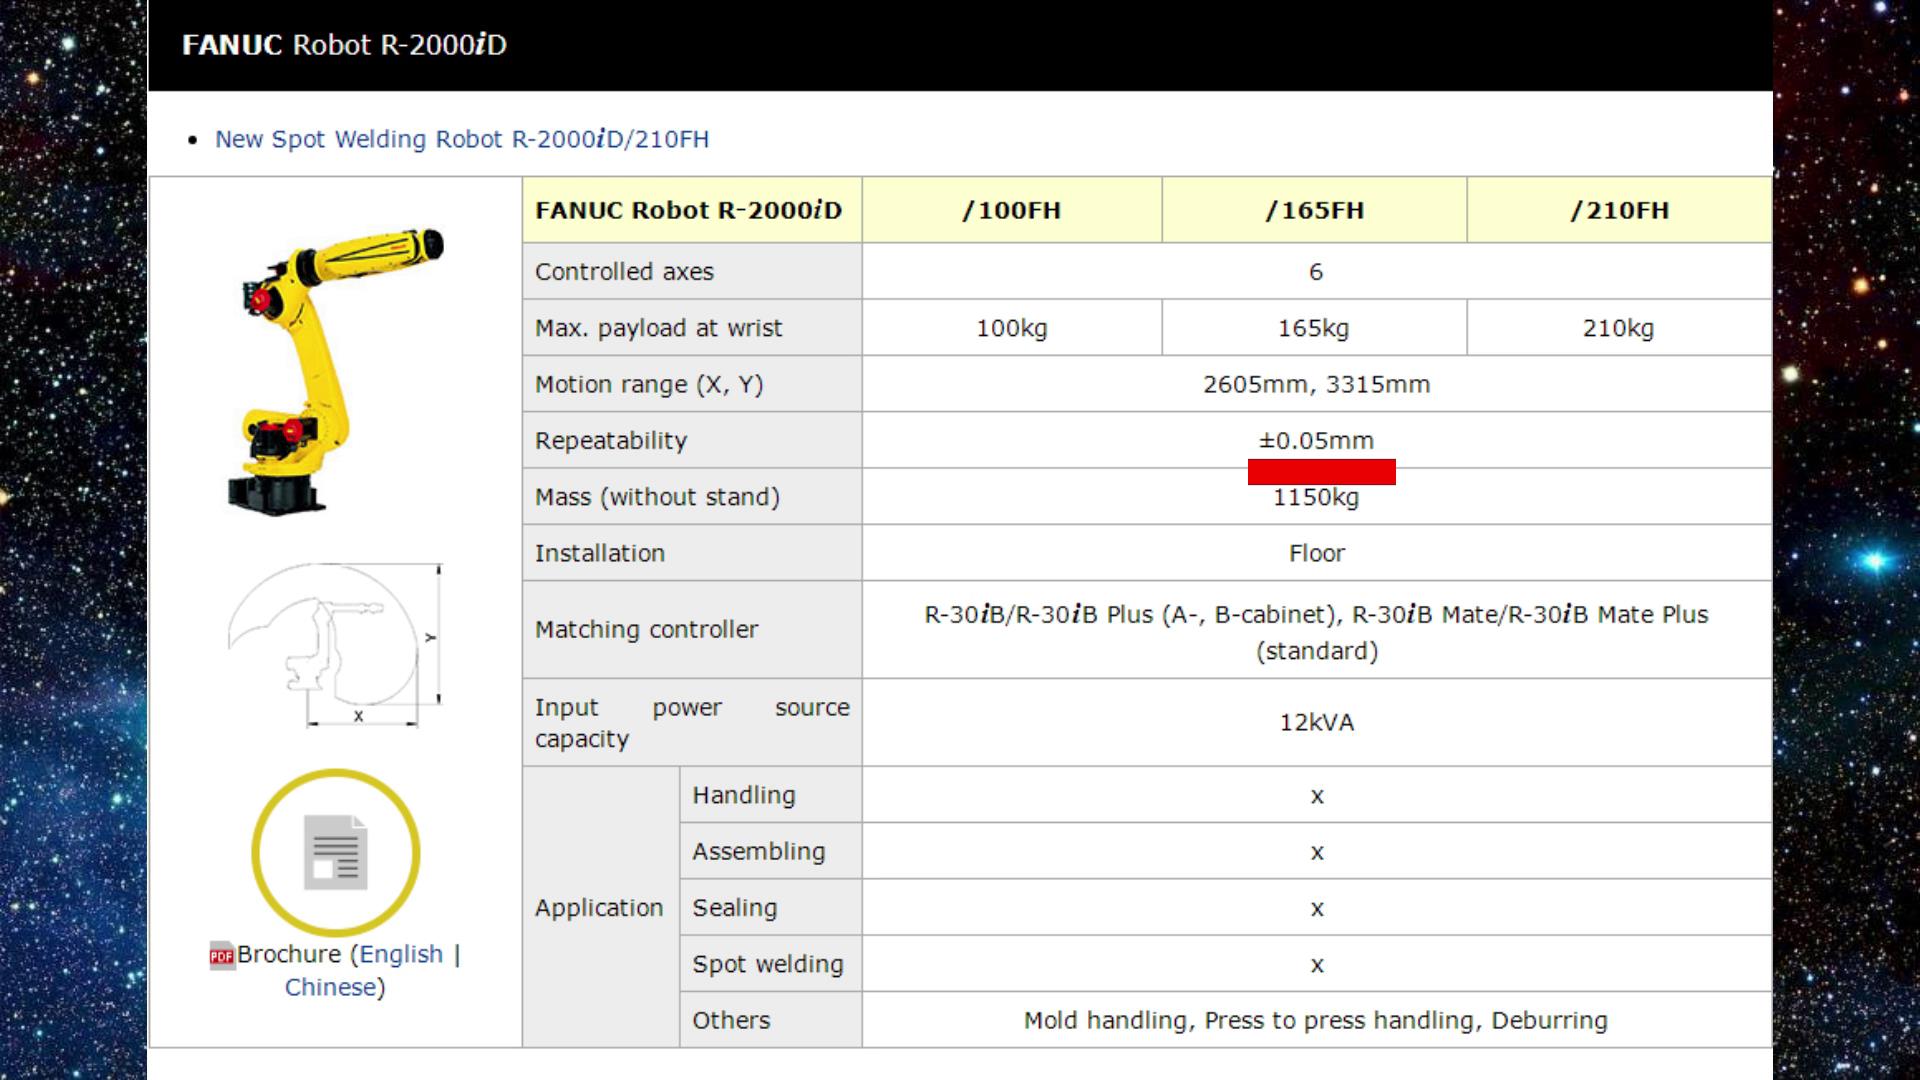
Task: Click the Spot welding x mark
Action: point(1316,965)
